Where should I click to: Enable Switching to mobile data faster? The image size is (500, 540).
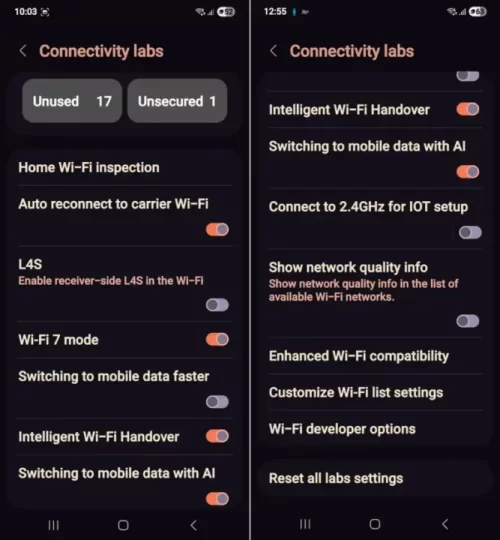point(217,402)
